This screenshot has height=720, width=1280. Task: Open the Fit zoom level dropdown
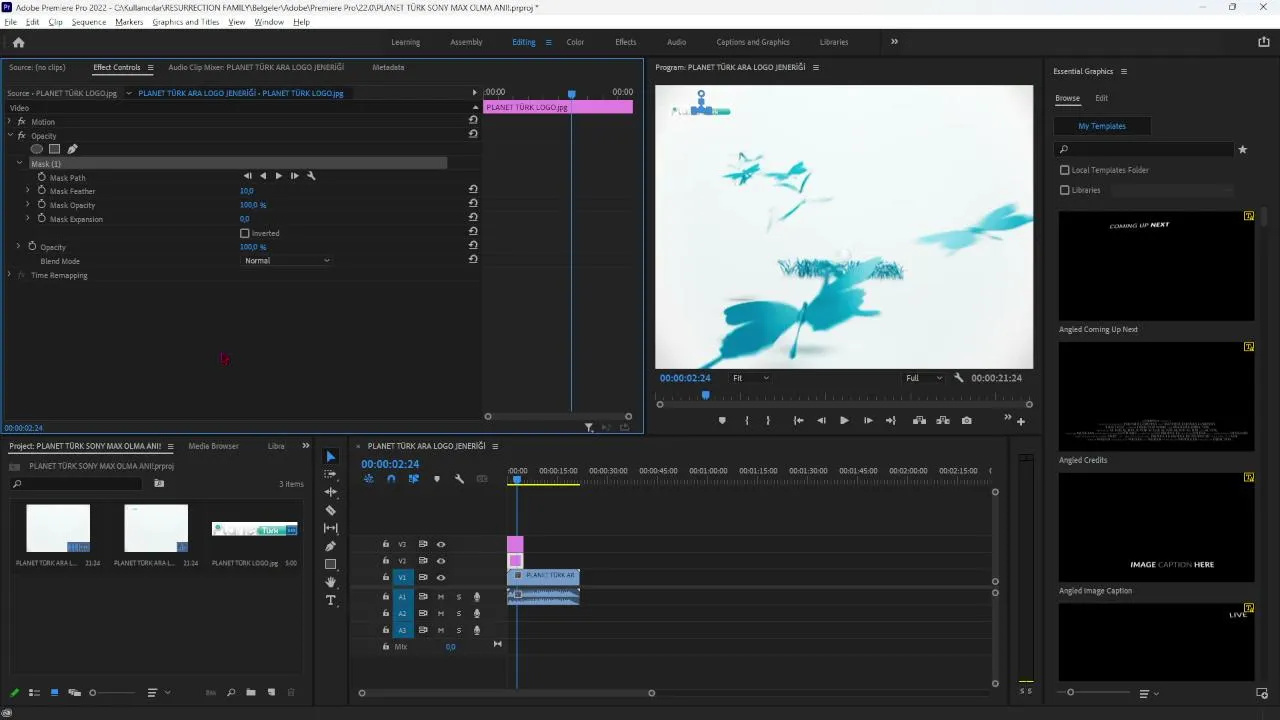(750, 378)
